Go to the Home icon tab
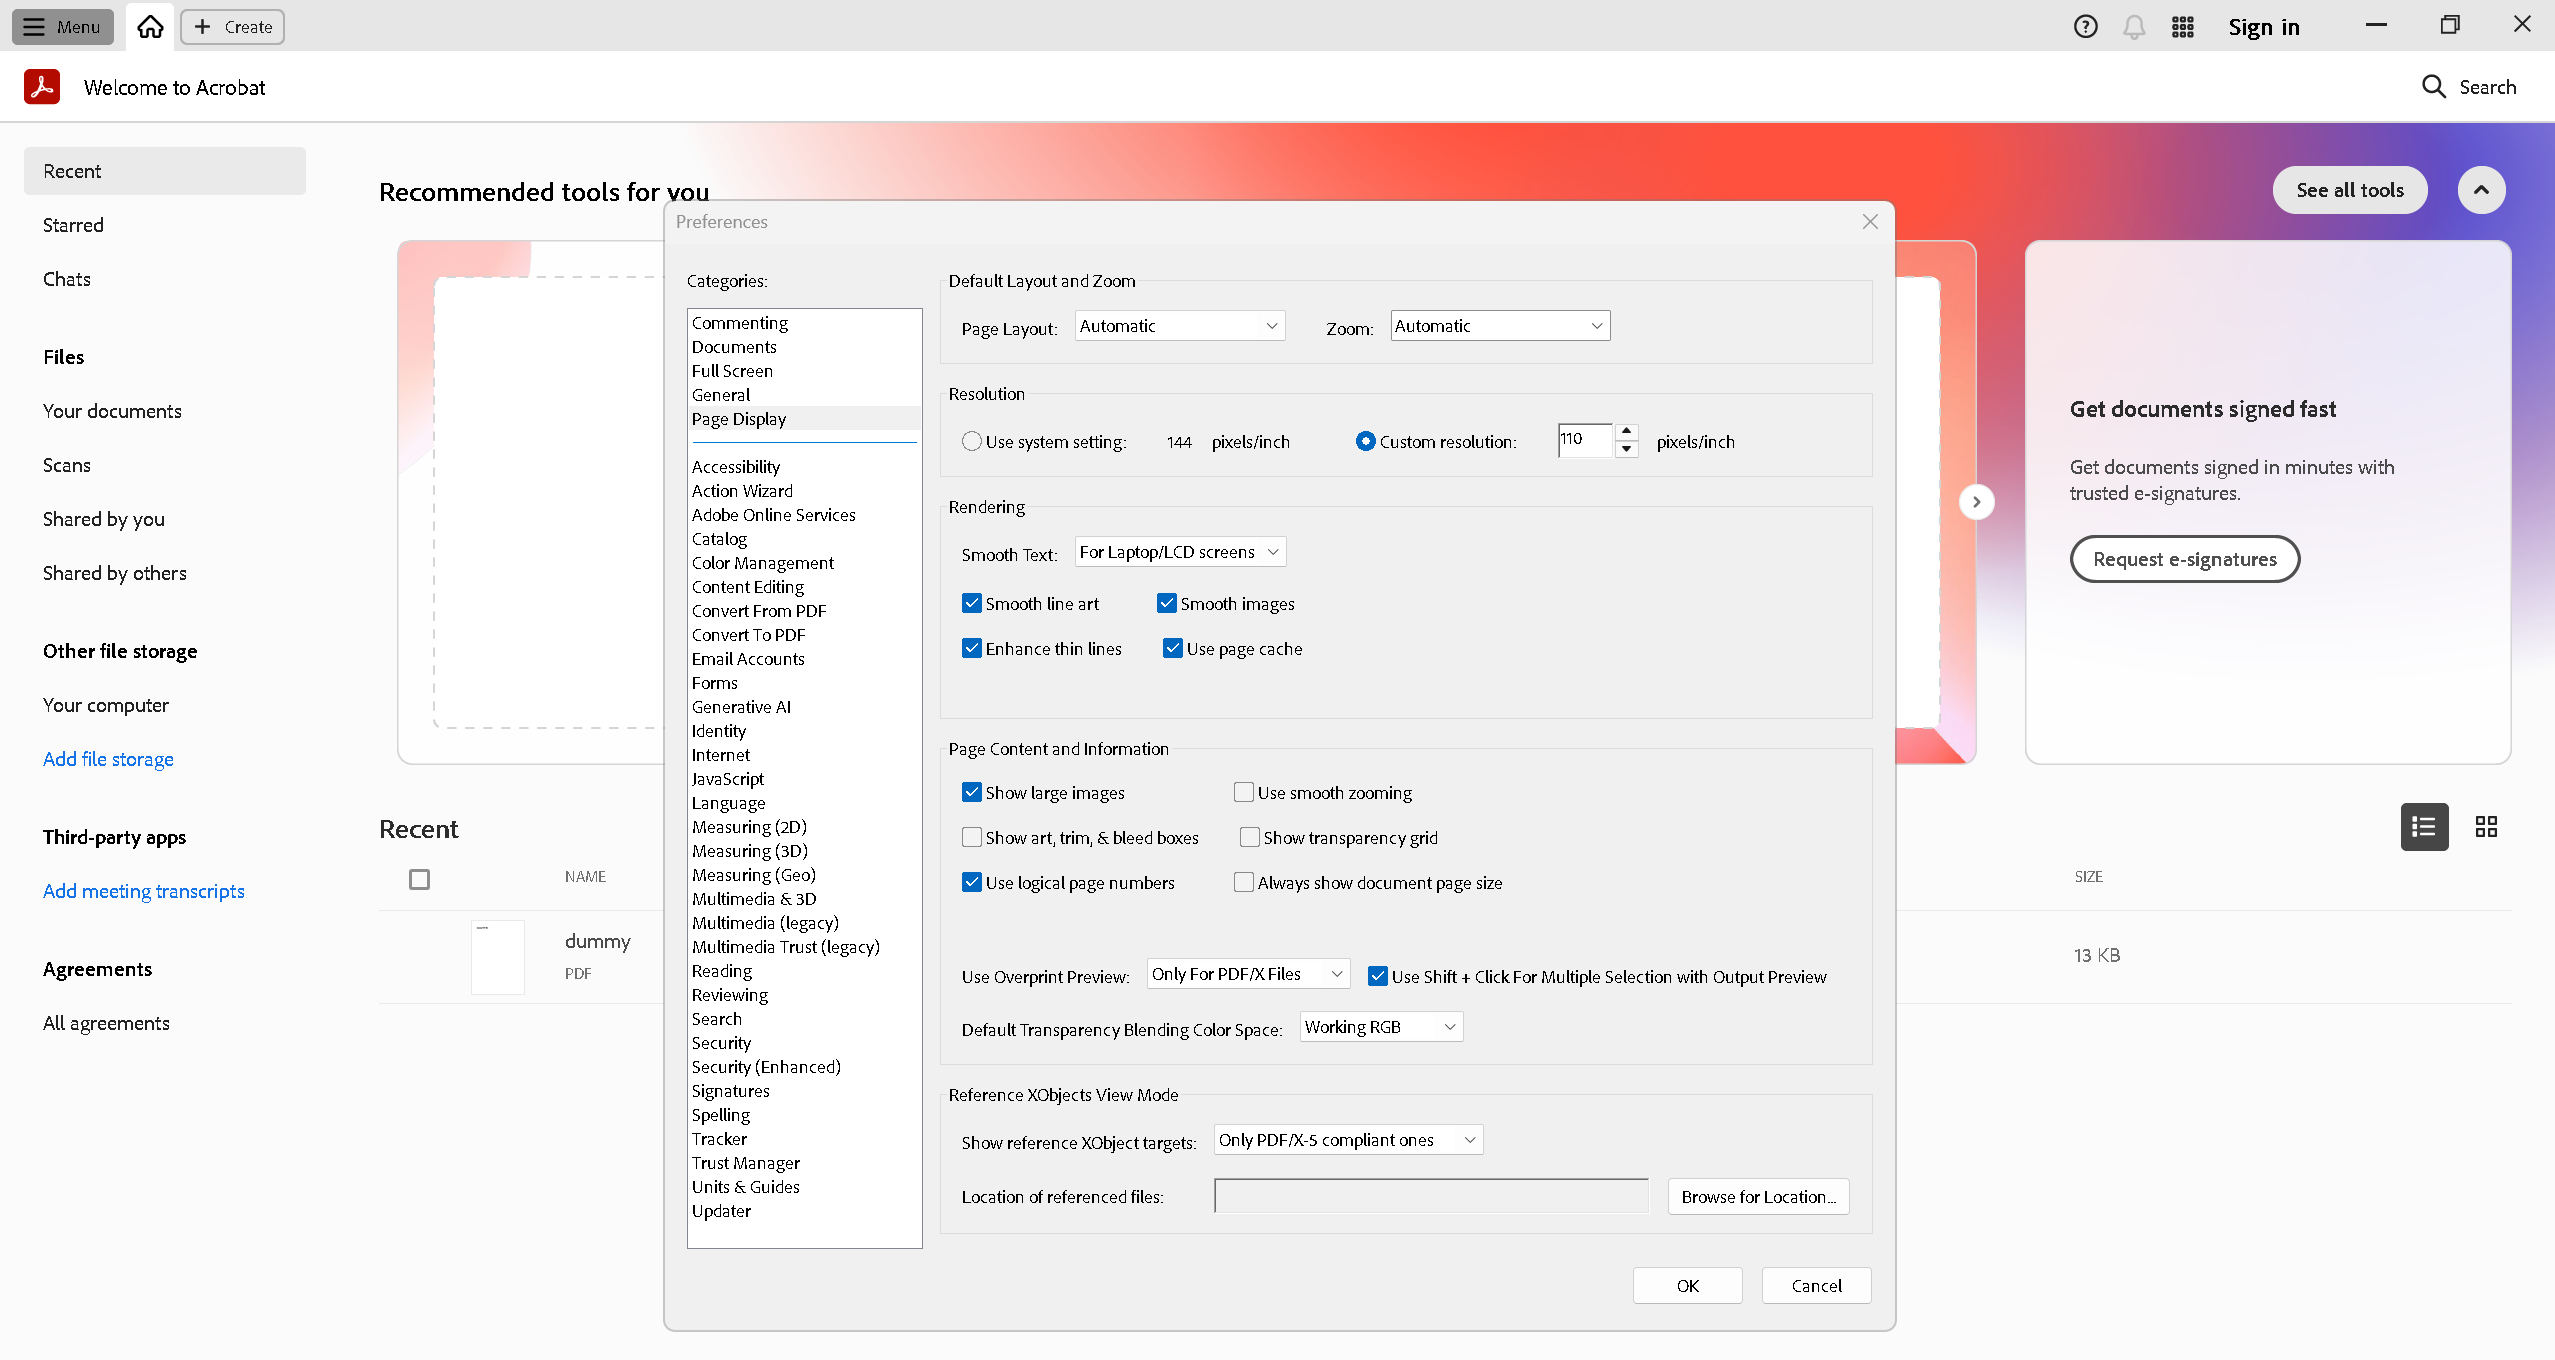 pyautogui.click(x=150, y=27)
